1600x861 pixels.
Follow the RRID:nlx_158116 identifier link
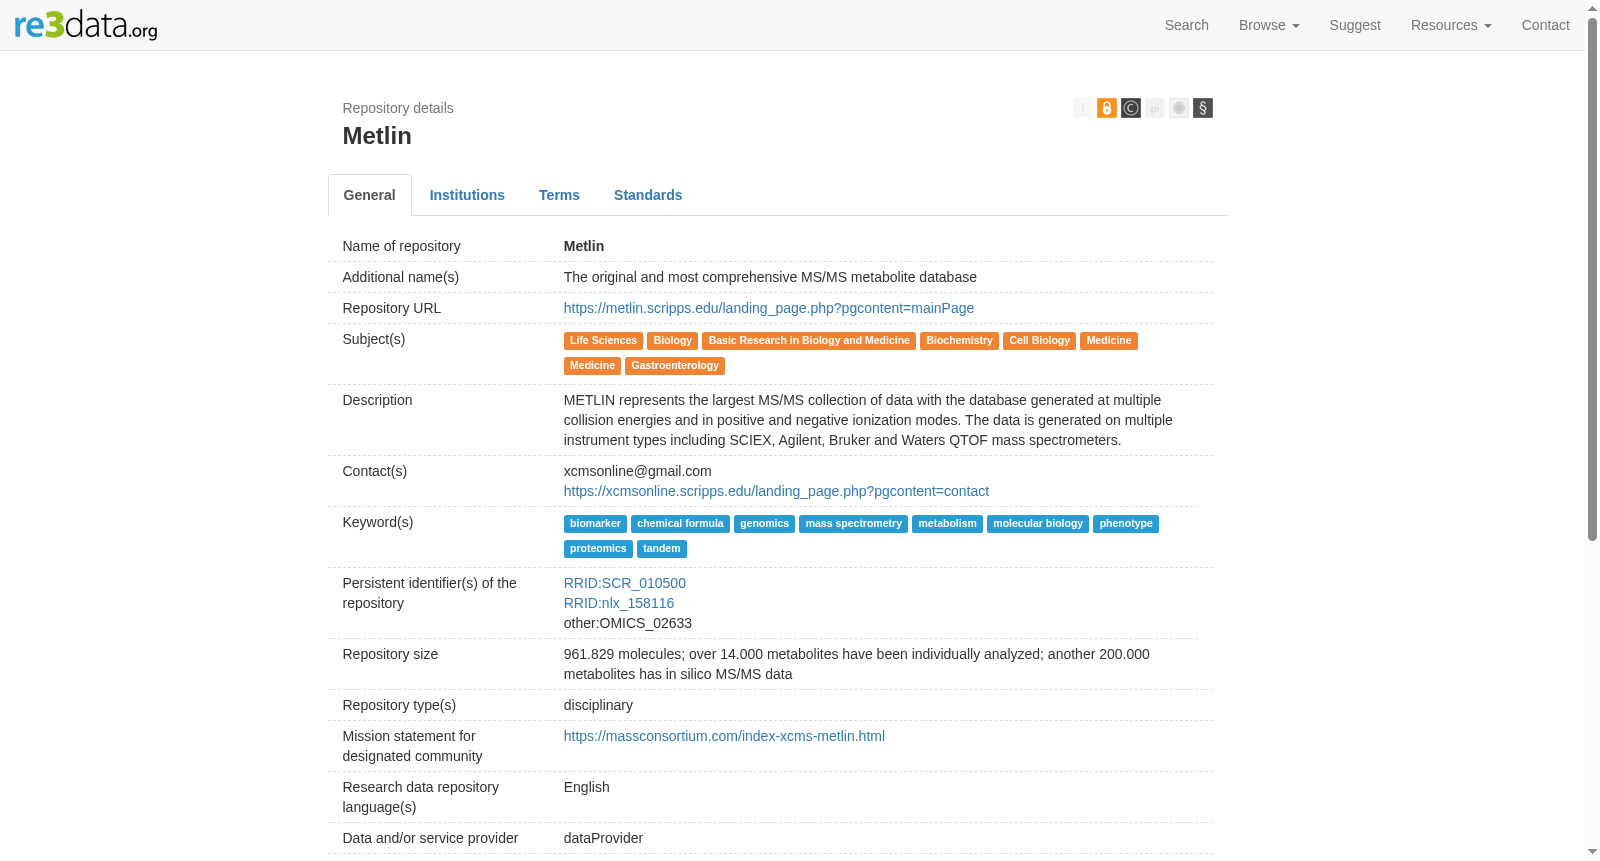tap(619, 603)
